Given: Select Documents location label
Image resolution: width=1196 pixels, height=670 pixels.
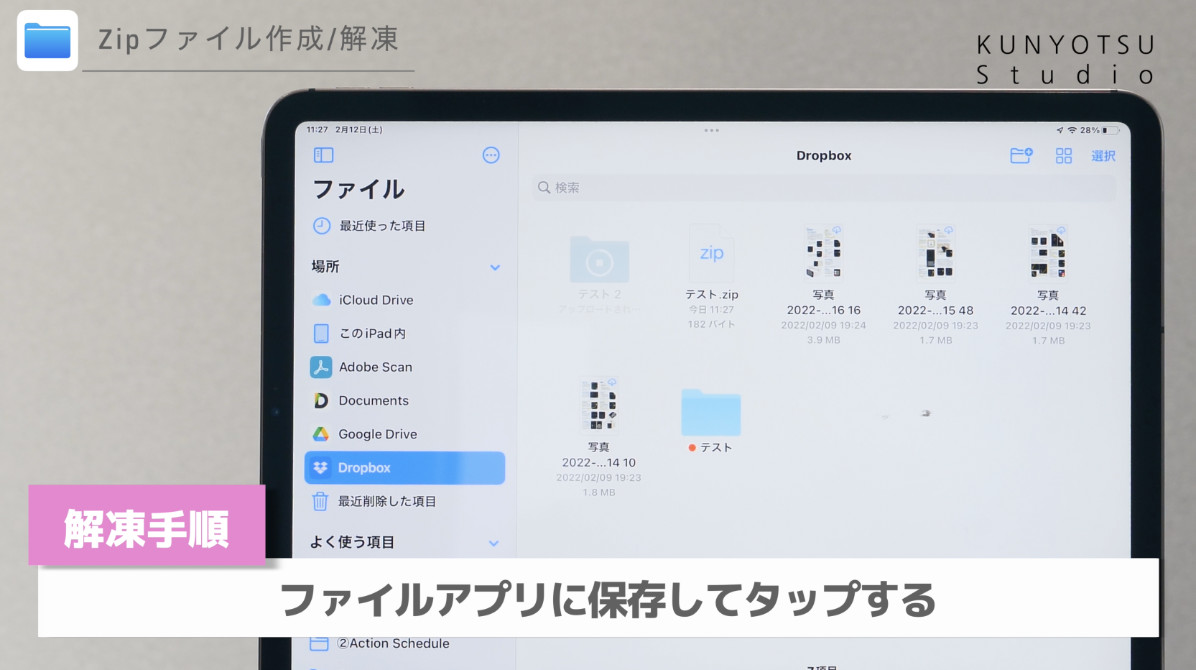Looking at the screenshot, I should click(x=374, y=401).
